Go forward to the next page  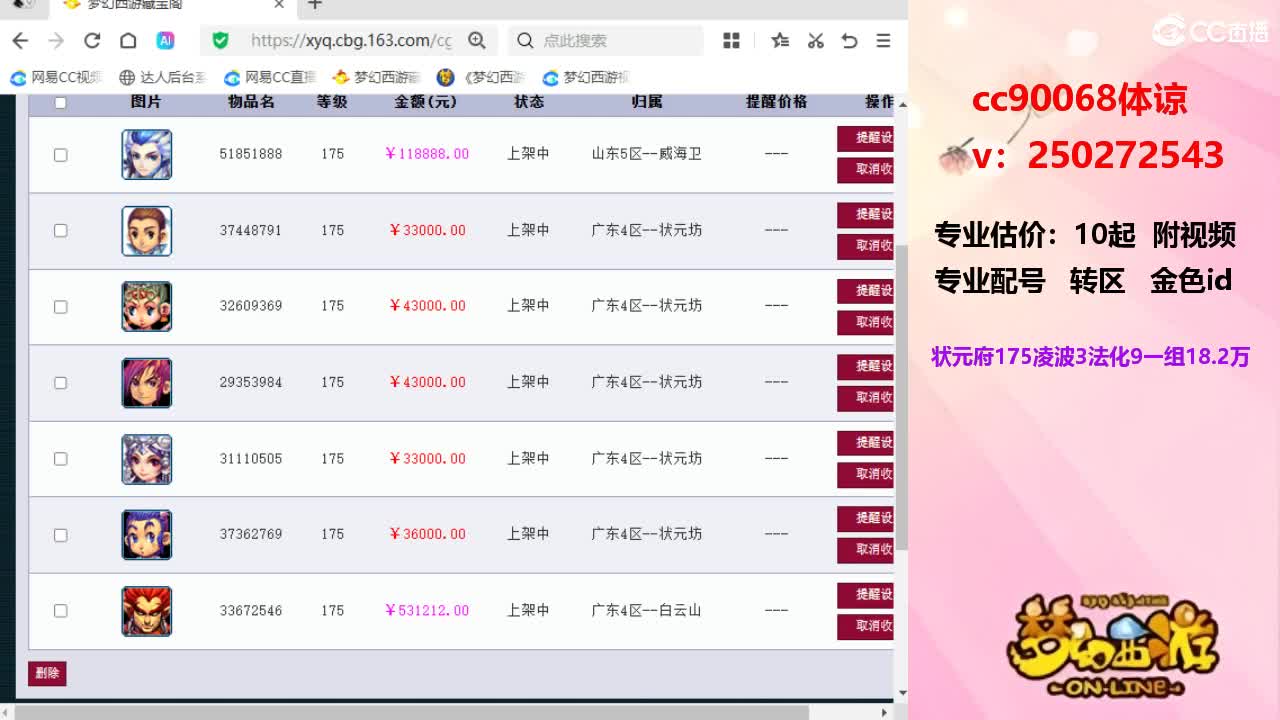click(x=56, y=41)
